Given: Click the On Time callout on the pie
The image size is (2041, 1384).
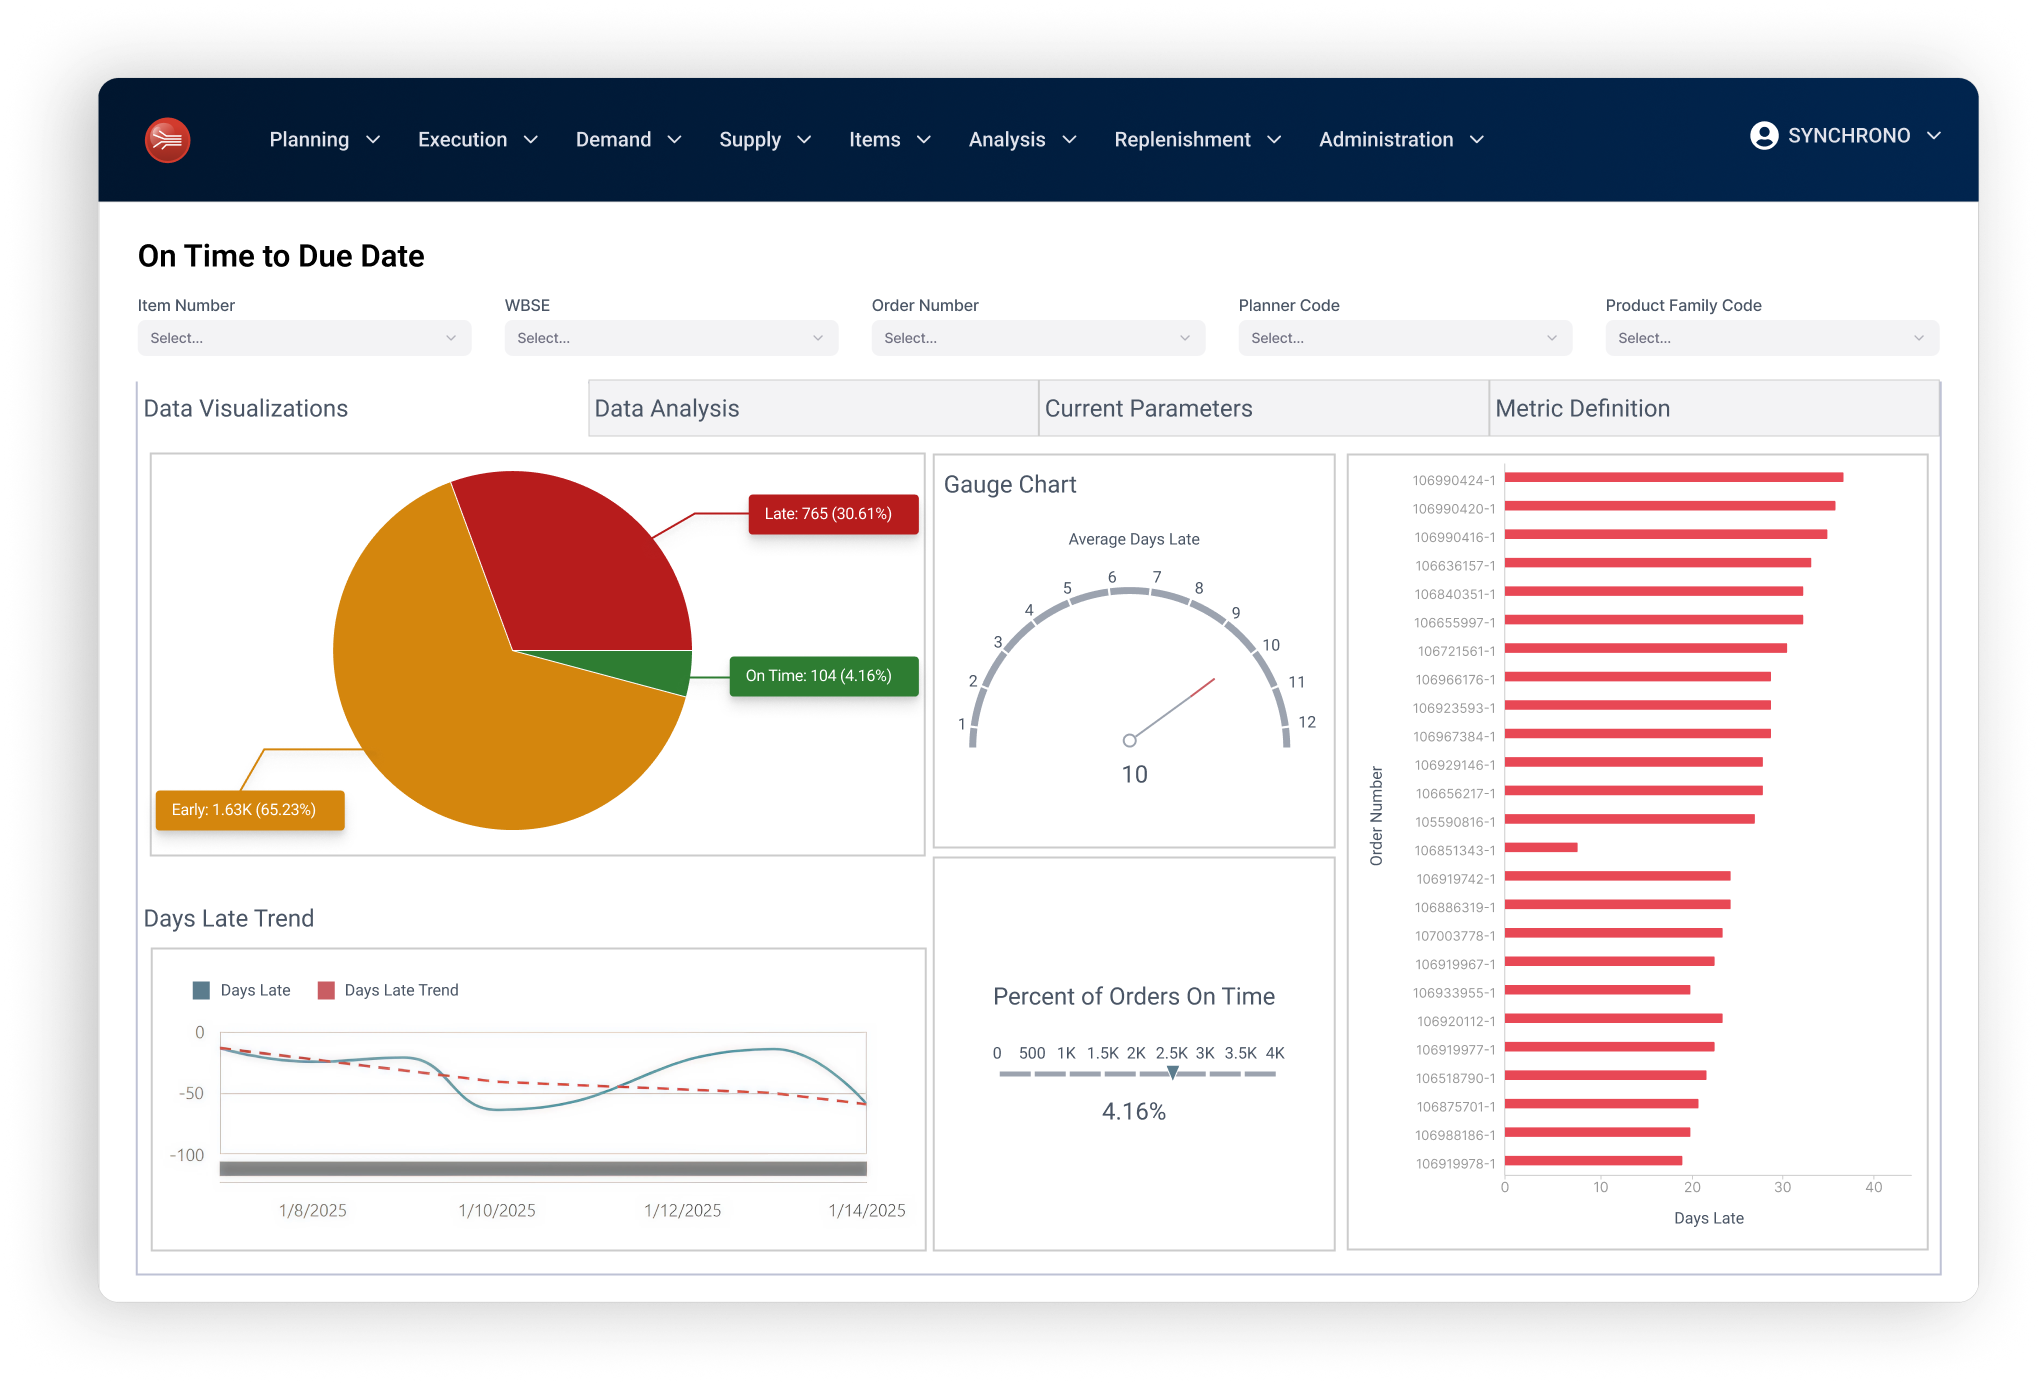Looking at the screenshot, I should [x=822, y=676].
